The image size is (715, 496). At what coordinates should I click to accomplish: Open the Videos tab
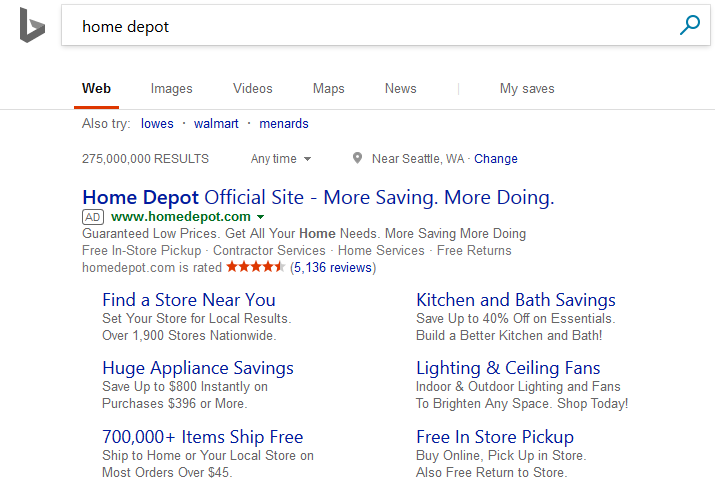pyautogui.click(x=252, y=89)
